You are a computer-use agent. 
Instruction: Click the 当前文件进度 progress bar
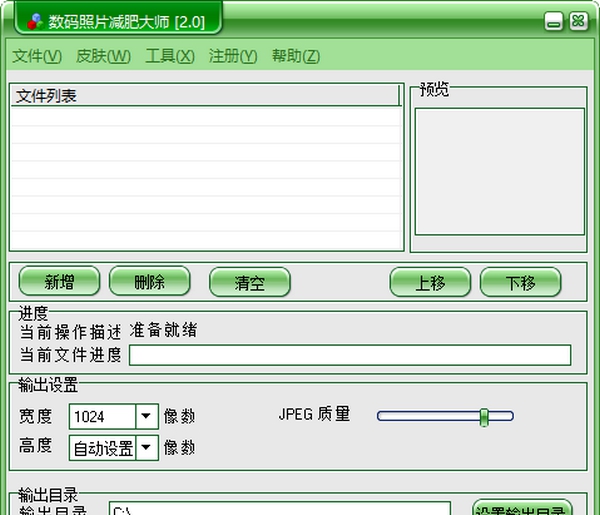pyautogui.click(x=350, y=355)
